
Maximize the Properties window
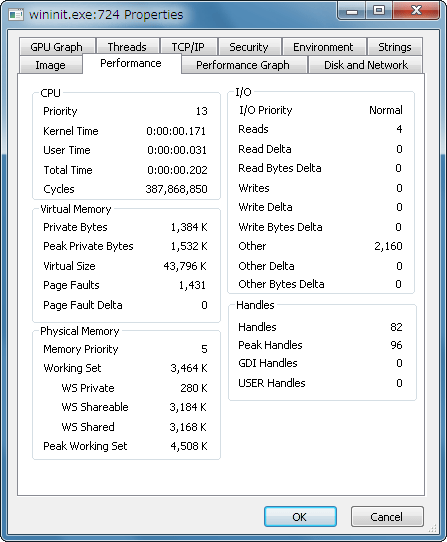379,11
